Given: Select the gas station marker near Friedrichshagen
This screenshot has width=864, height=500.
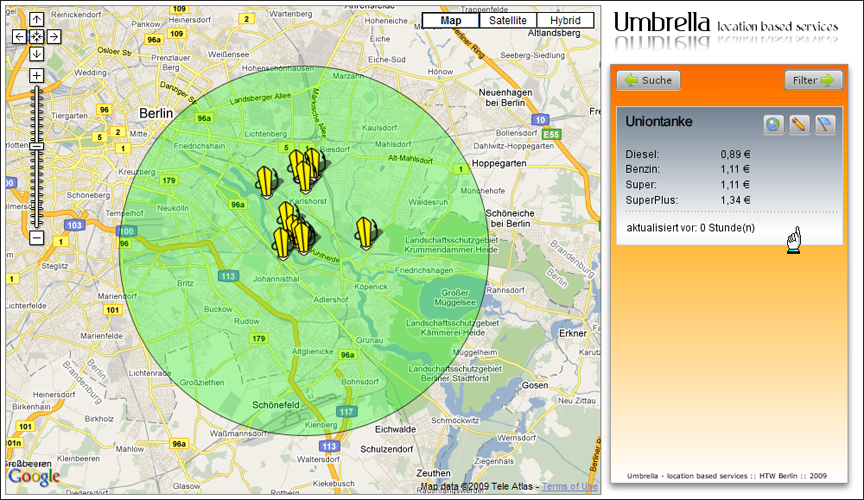Looking at the screenshot, I should coord(365,234).
